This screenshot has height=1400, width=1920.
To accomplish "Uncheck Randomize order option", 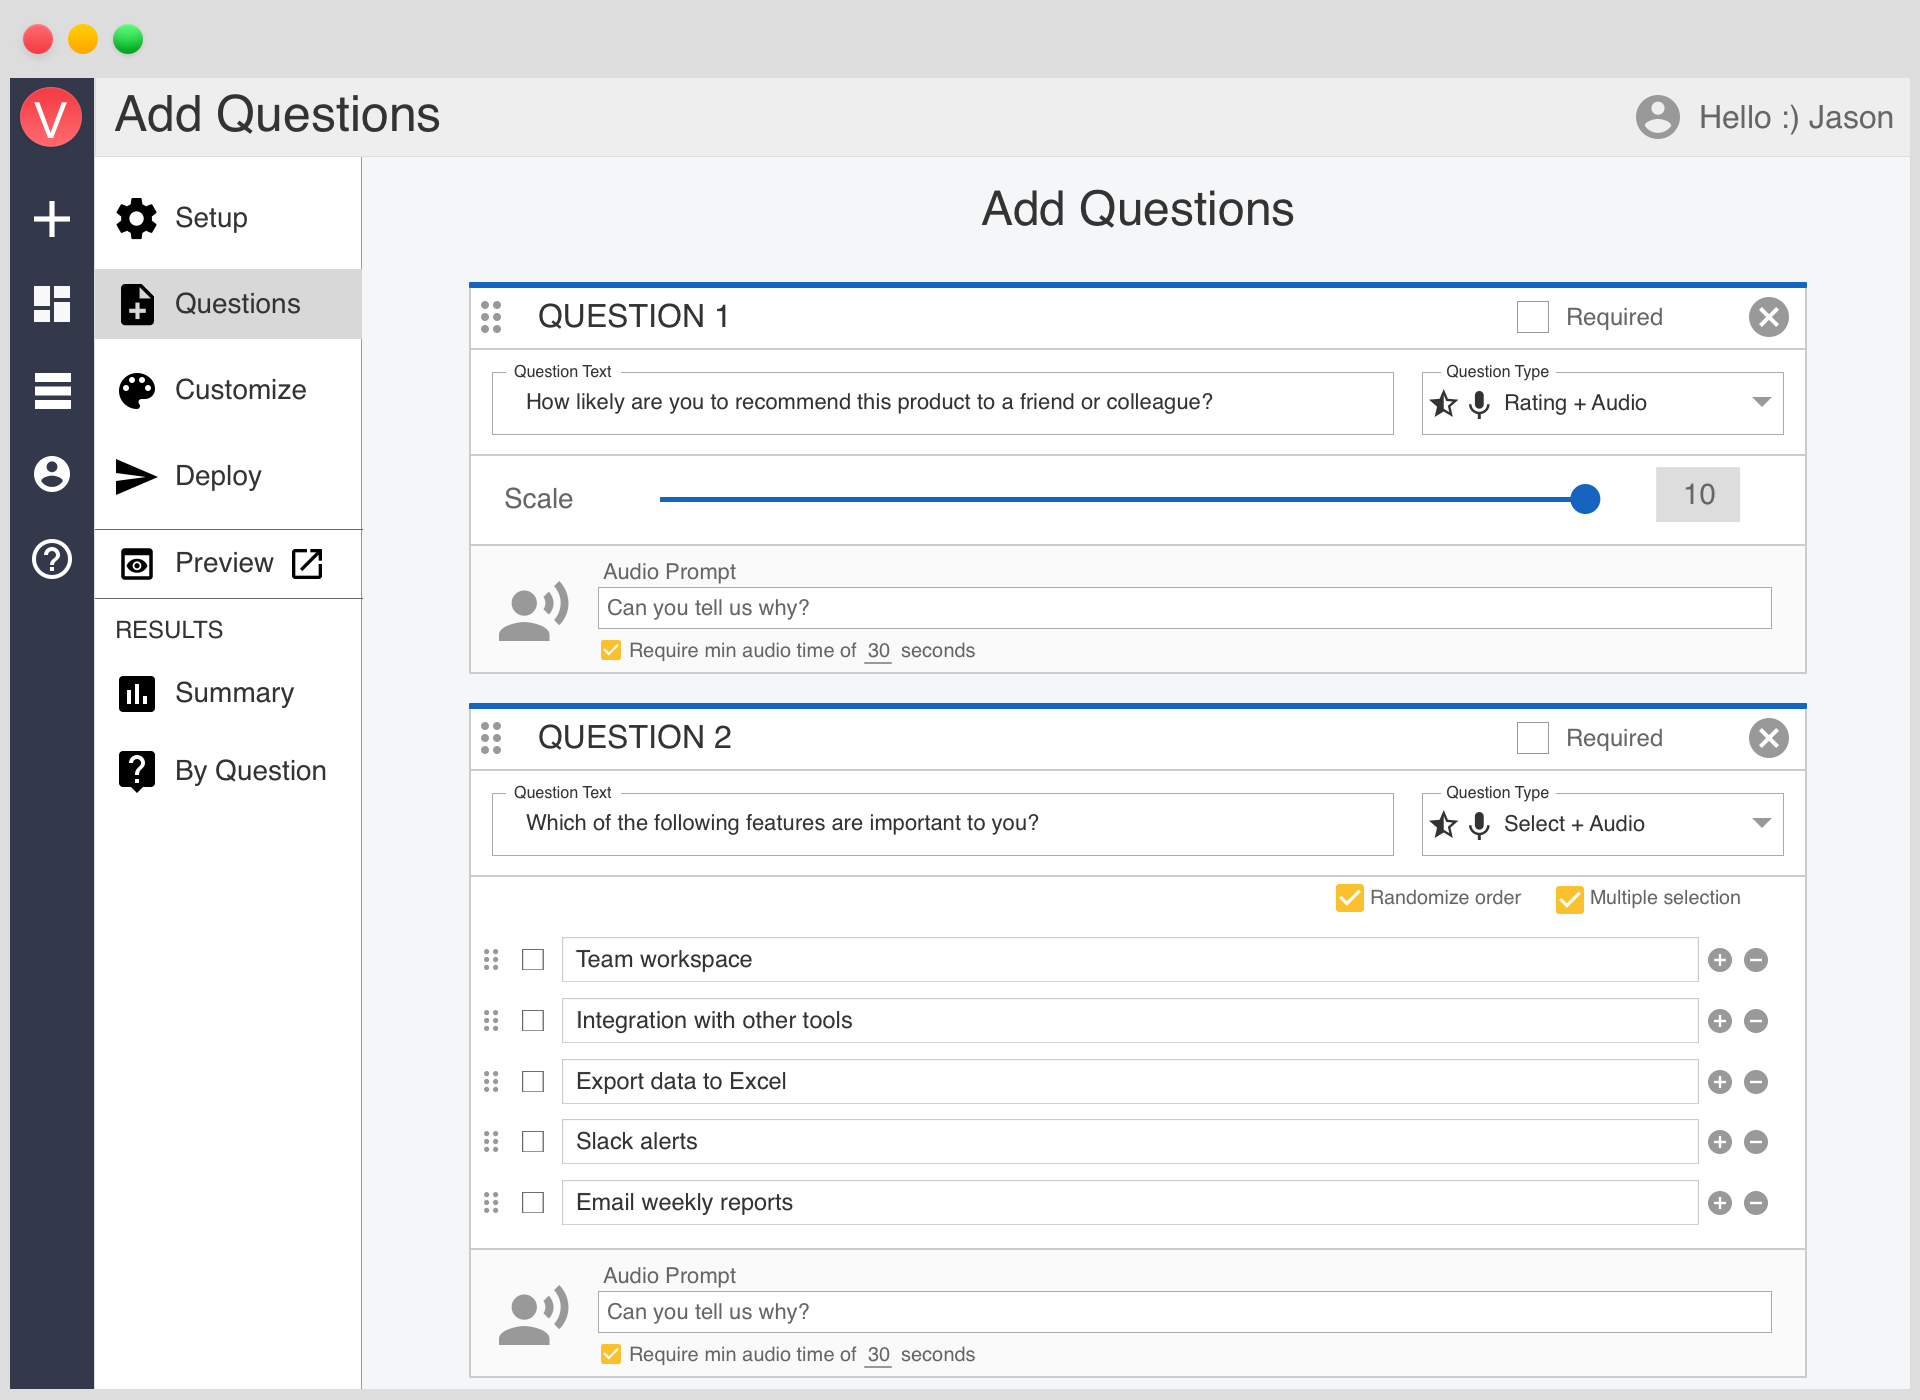I will click(1349, 898).
